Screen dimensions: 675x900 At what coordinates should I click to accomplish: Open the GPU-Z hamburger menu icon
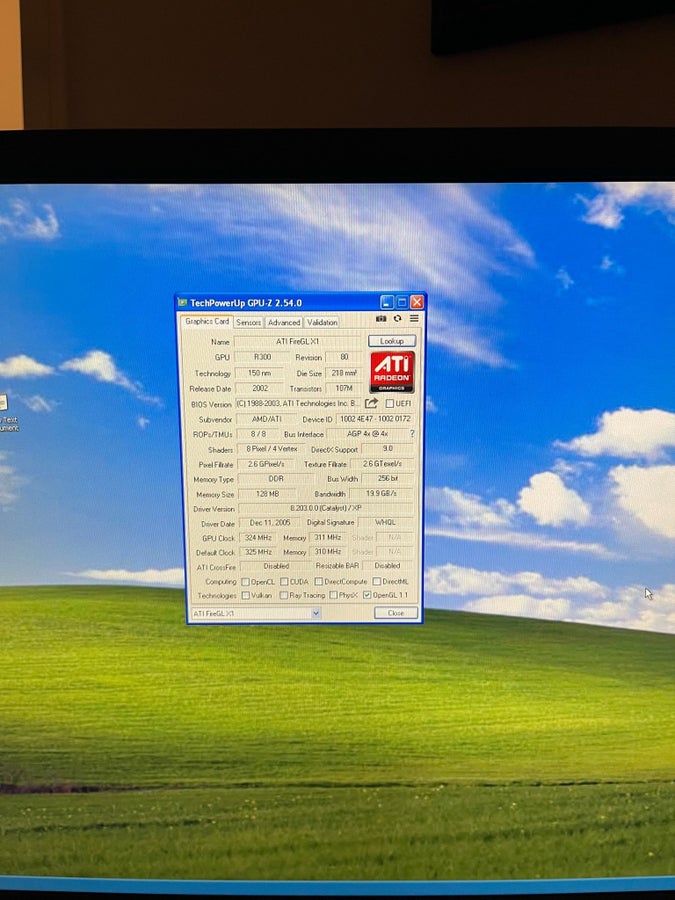tap(414, 318)
